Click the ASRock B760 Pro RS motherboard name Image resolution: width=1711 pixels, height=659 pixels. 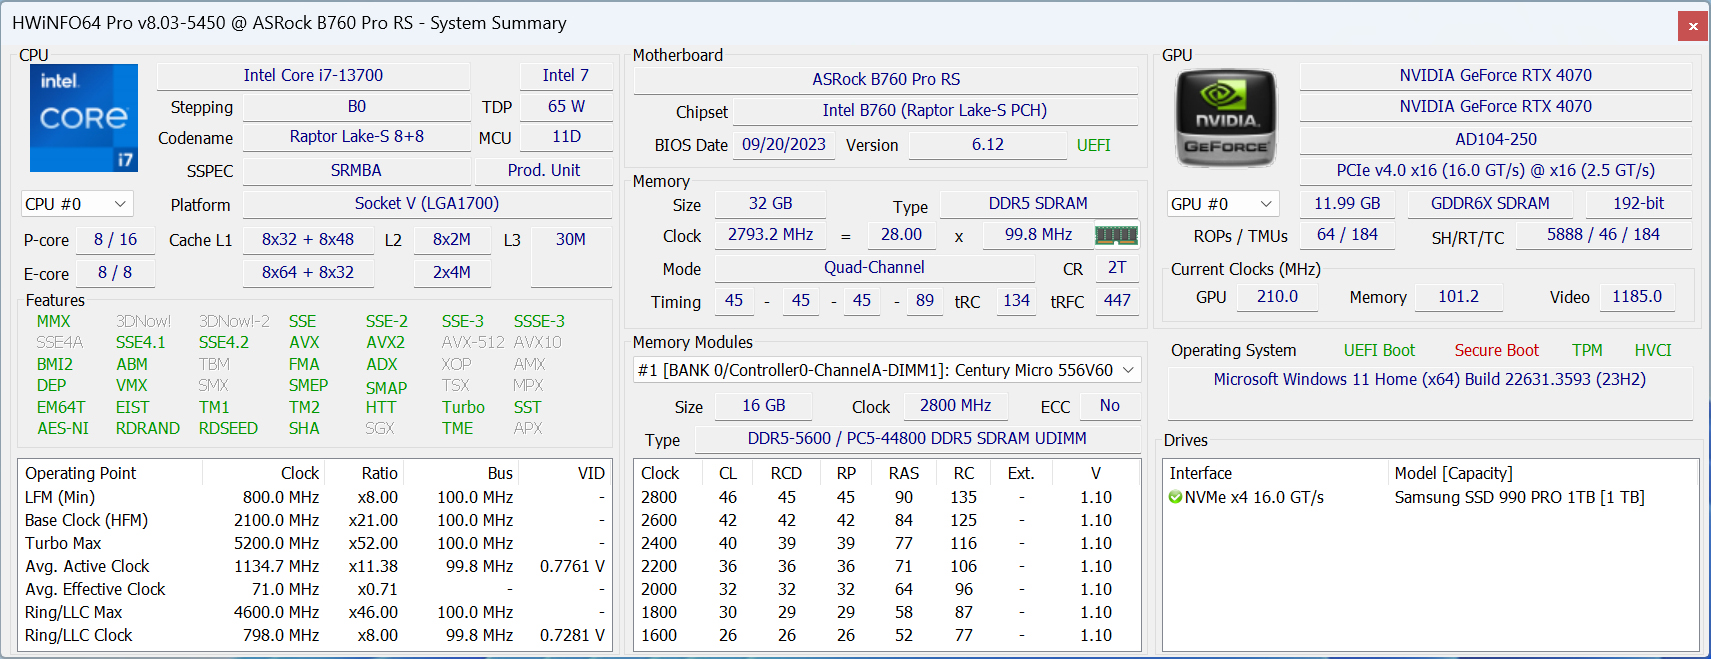coord(886,80)
